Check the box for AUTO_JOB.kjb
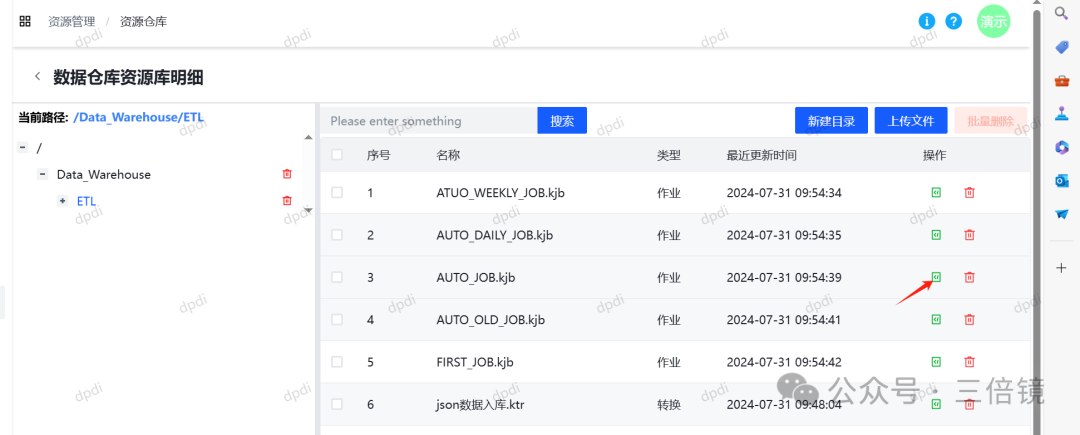The image size is (1080, 435). [337, 277]
